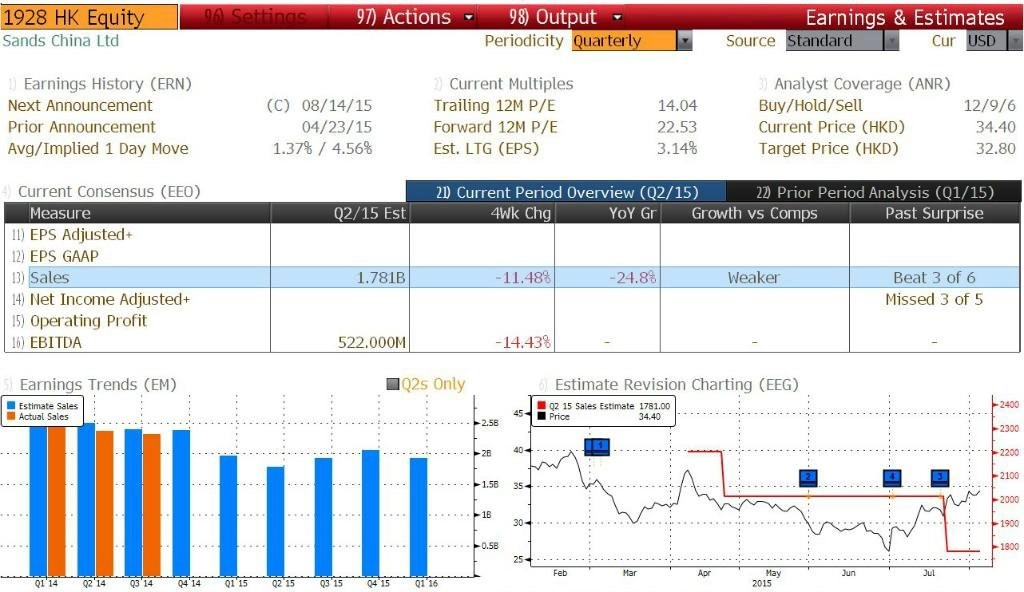Click the Sands China Ltd company name
Screen dimensions: 1024x592
click(x=61, y=41)
